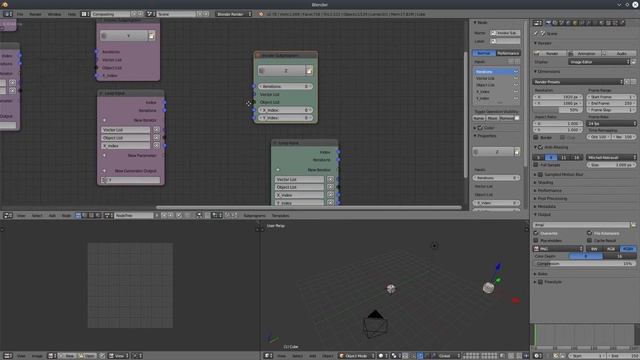Click Audio button
Viewport: 640px width, 360px height.
pyautogui.click(x=619, y=53)
